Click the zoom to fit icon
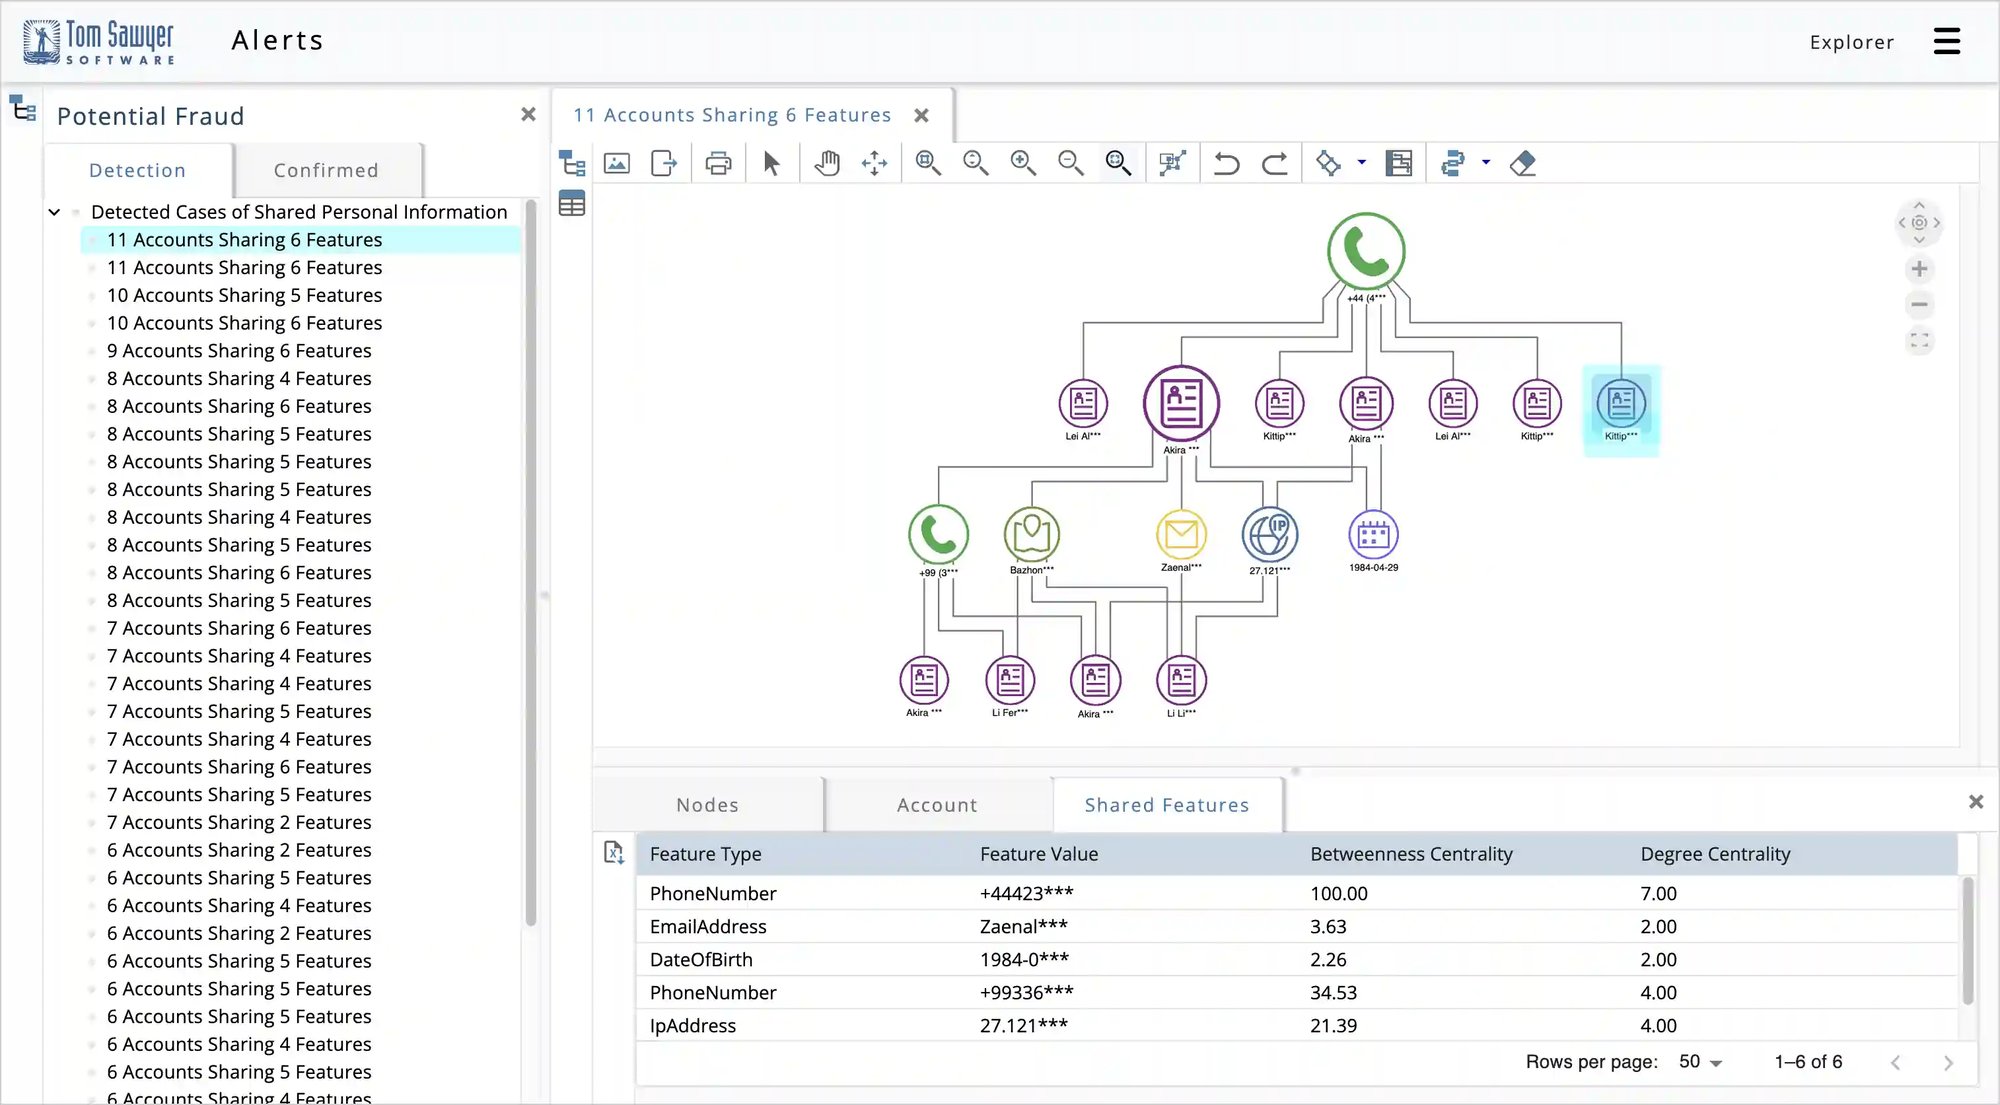Screen dimensions: 2000x1105 click(x=1119, y=163)
